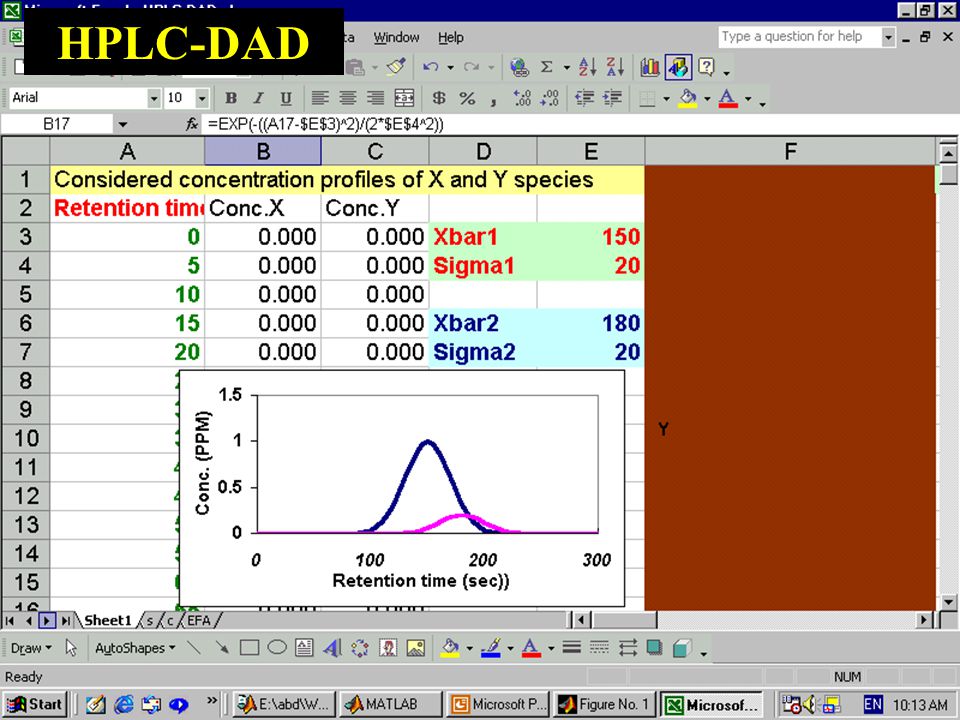Align cell text right

click(375, 98)
